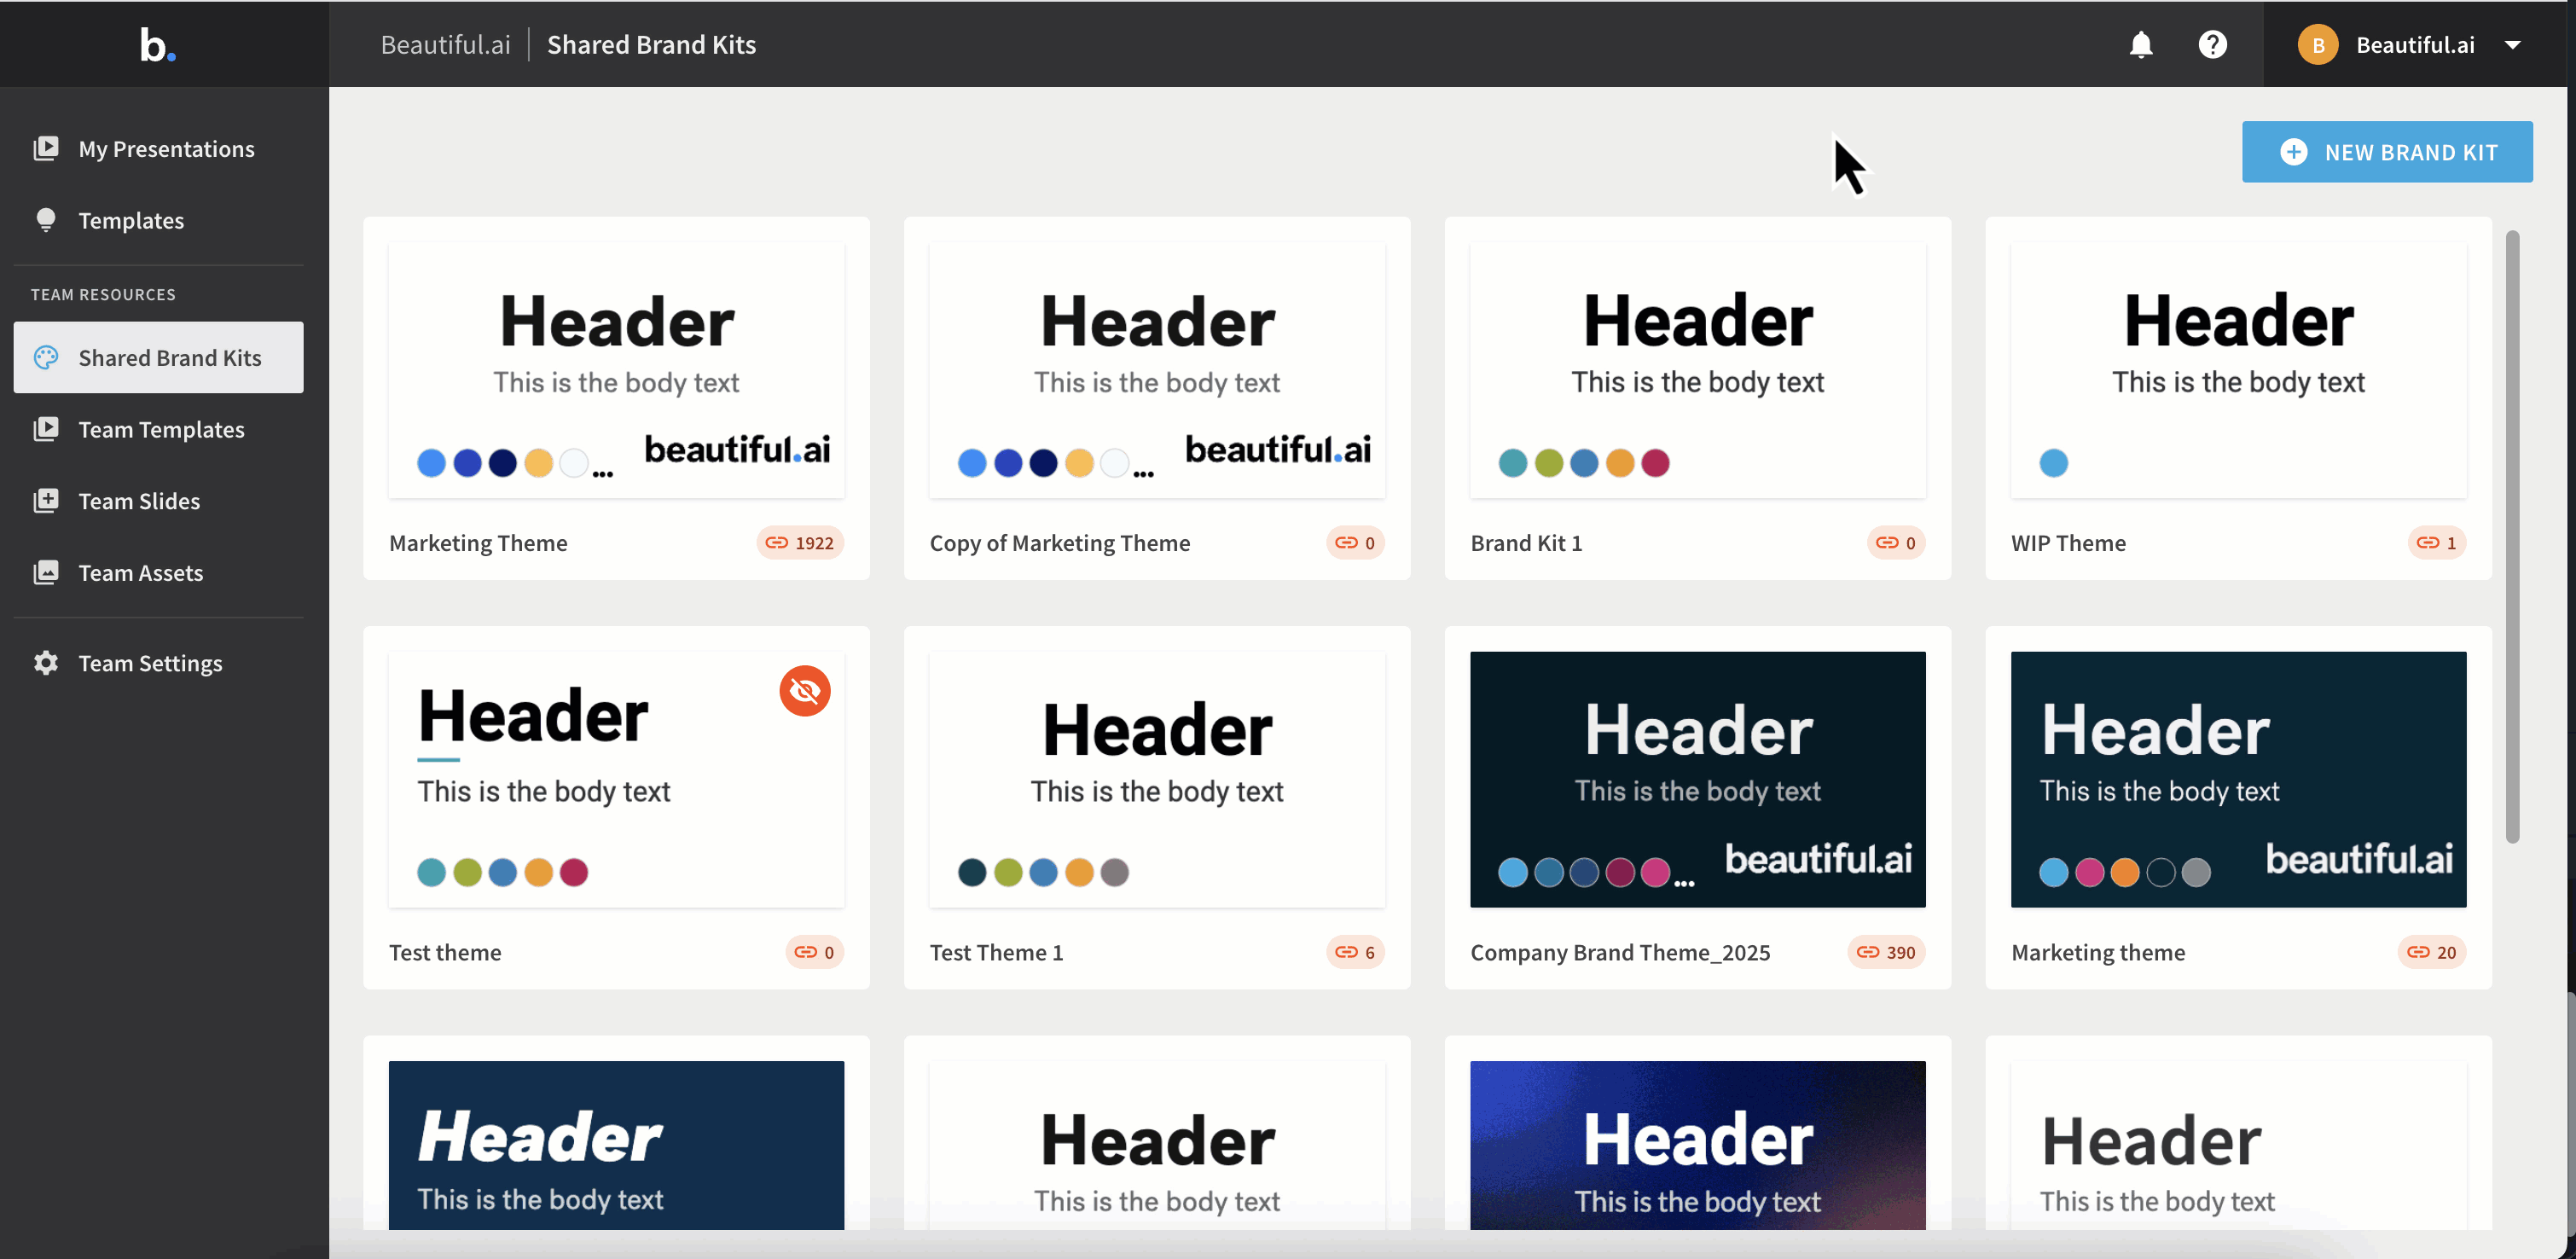
Task: Click the Team Settings gear icon
Action: point(46,663)
